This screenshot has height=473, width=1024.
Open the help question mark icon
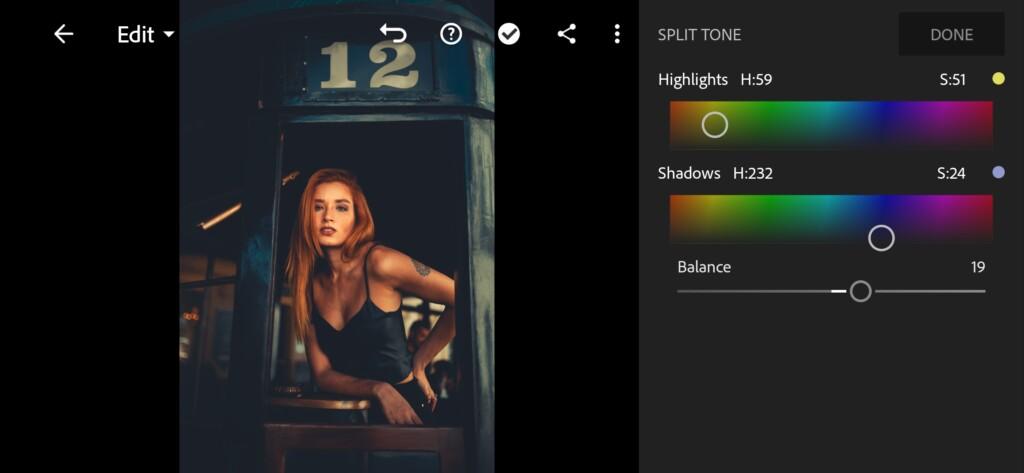(451, 34)
